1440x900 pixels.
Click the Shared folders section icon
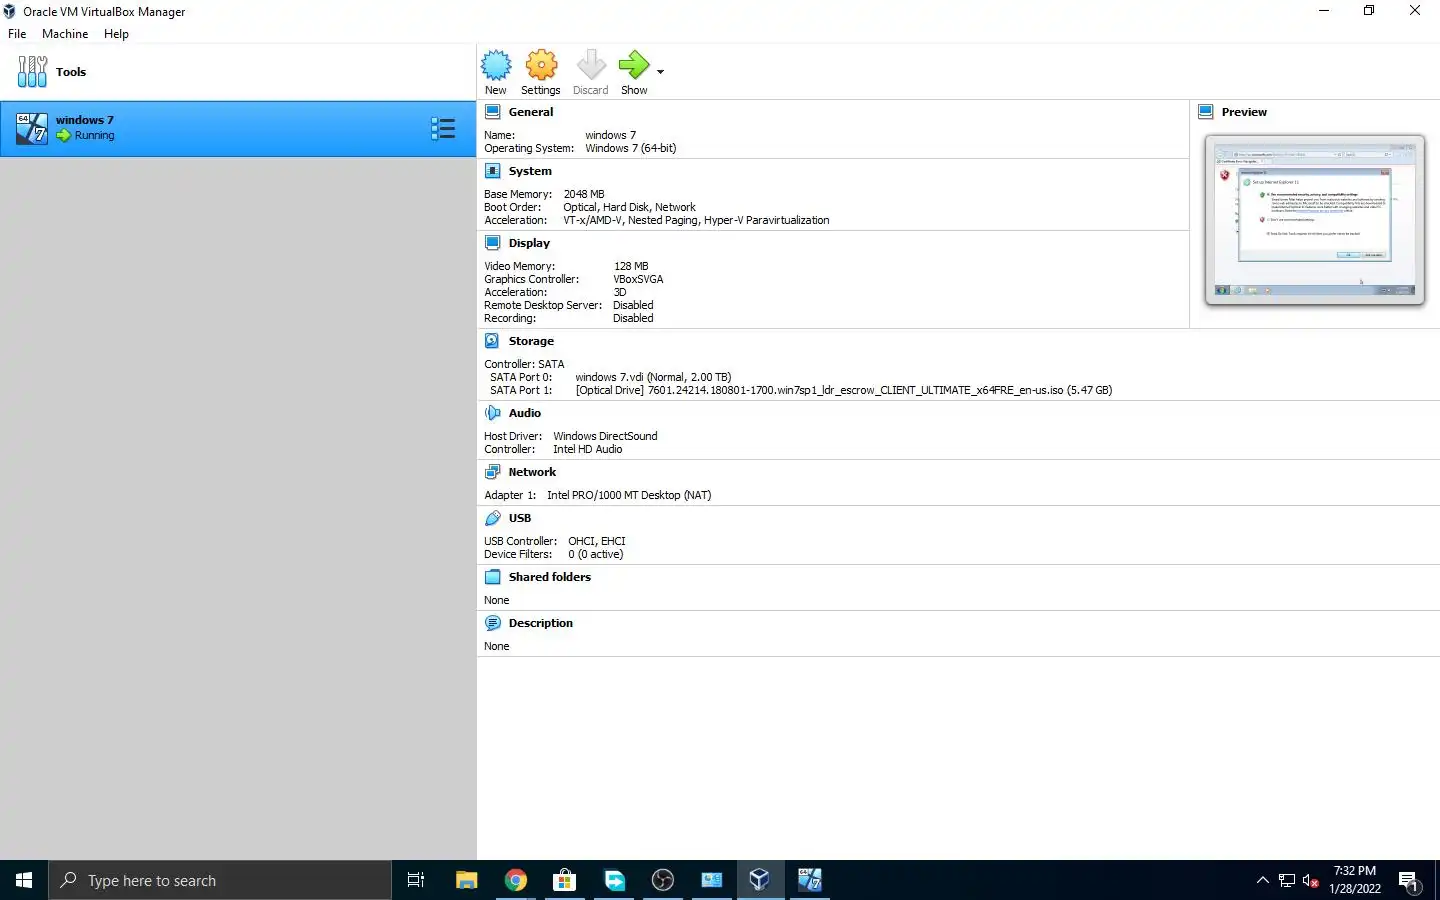[493, 577]
